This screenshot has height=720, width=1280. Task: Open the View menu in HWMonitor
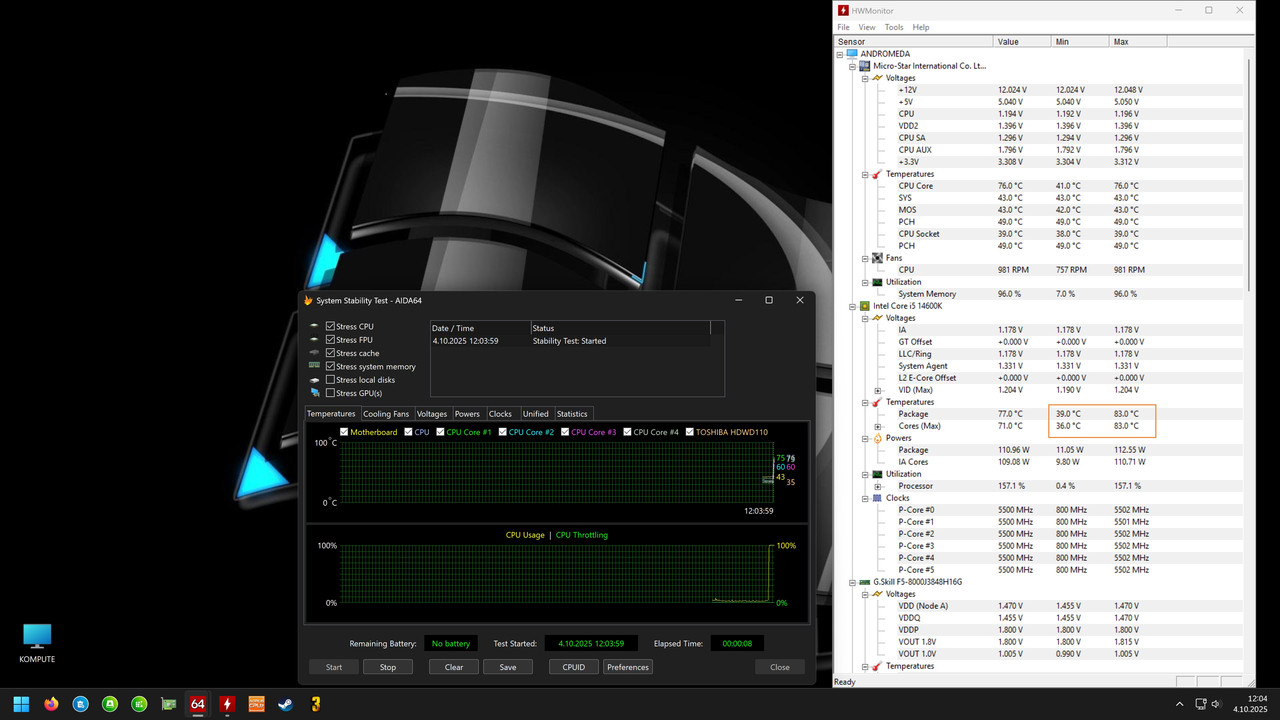867,27
